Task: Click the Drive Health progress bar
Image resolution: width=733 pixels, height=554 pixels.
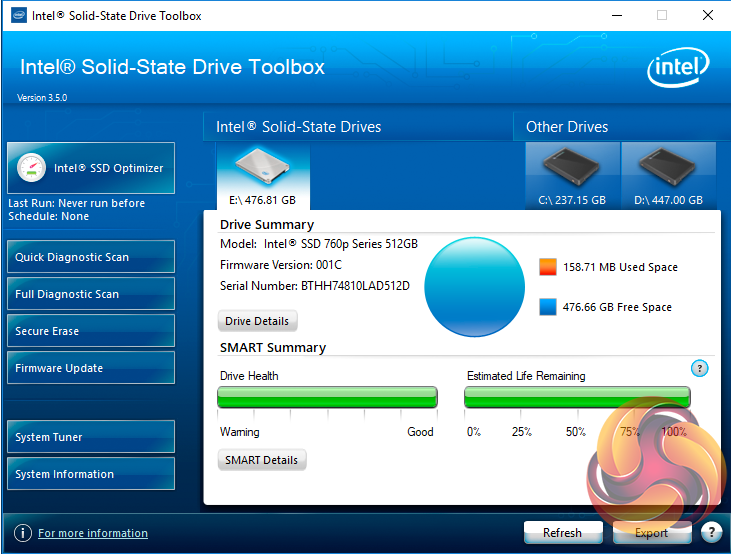Action: click(327, 397)
